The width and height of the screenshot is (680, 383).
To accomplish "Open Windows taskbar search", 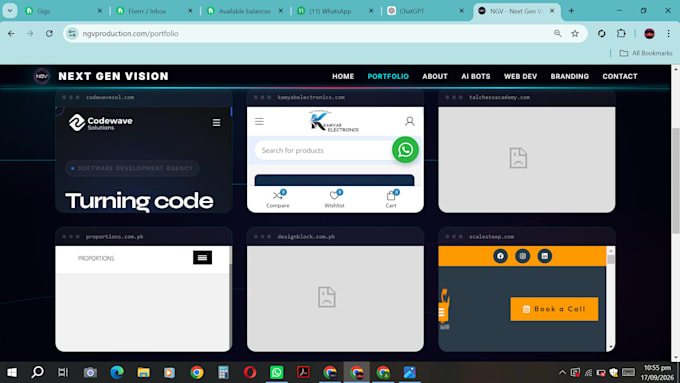I will [38, 372].
